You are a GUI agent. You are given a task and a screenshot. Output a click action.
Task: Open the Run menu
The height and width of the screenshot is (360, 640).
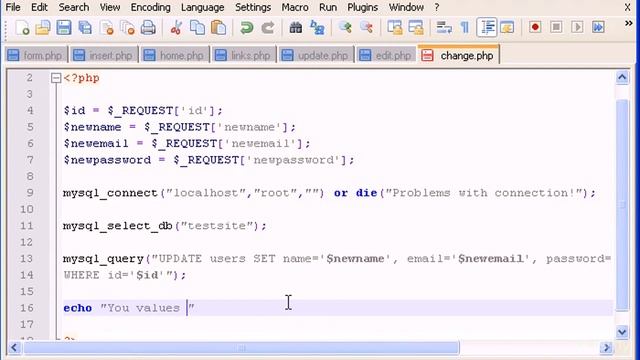[x=328, y=7]
